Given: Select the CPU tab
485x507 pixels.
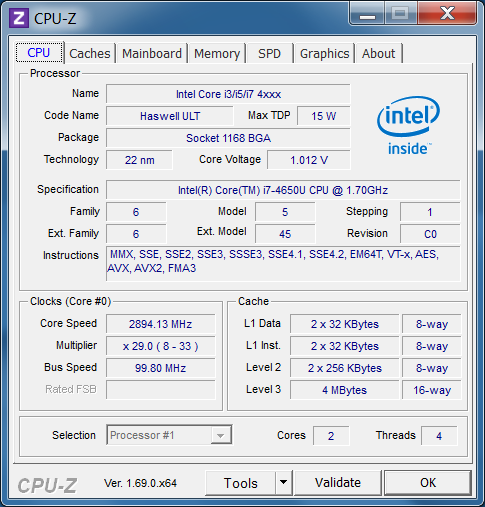Looking at the screenshot, I should [x=39, y=53].
